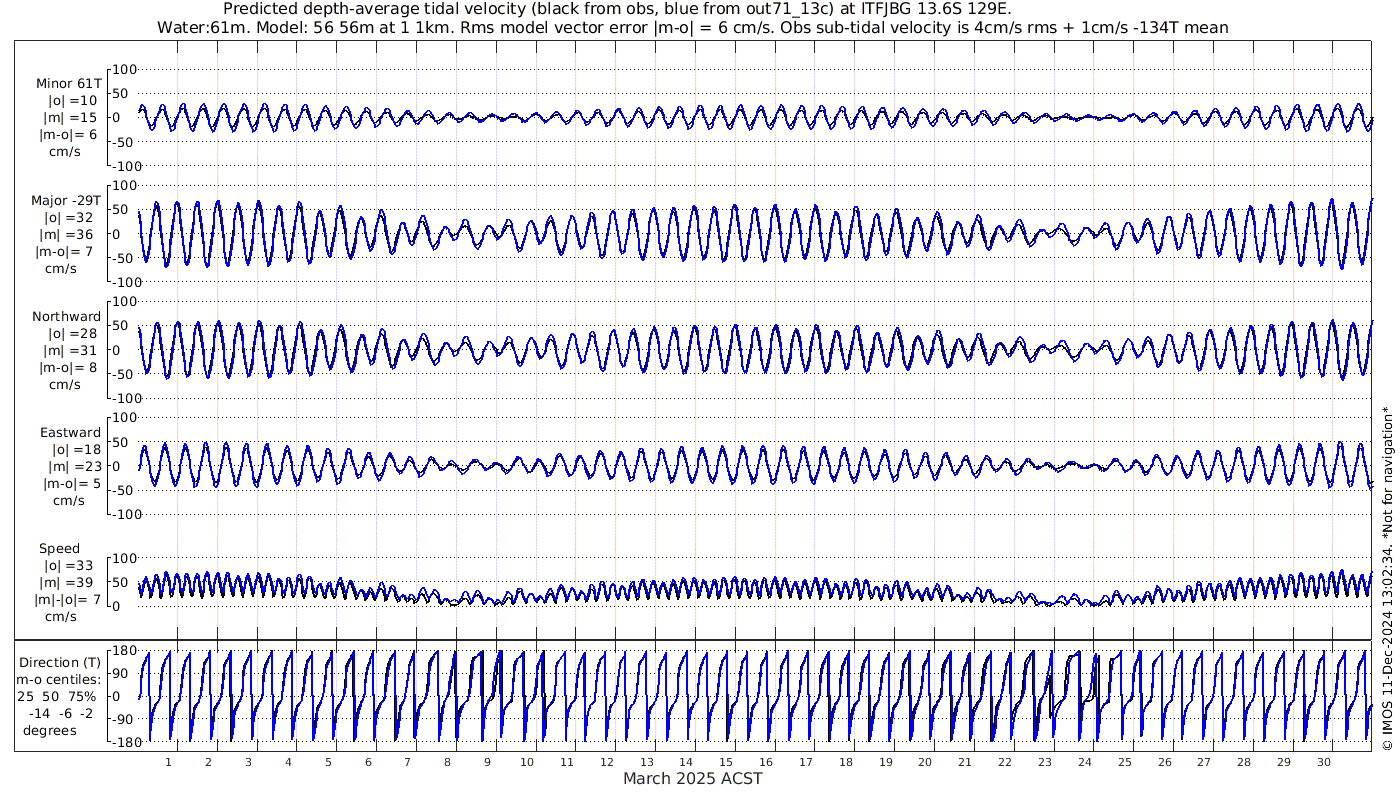1400x800 pixels.
Task: Click the "Eastward" panel label
Action: tap(70, 433)
